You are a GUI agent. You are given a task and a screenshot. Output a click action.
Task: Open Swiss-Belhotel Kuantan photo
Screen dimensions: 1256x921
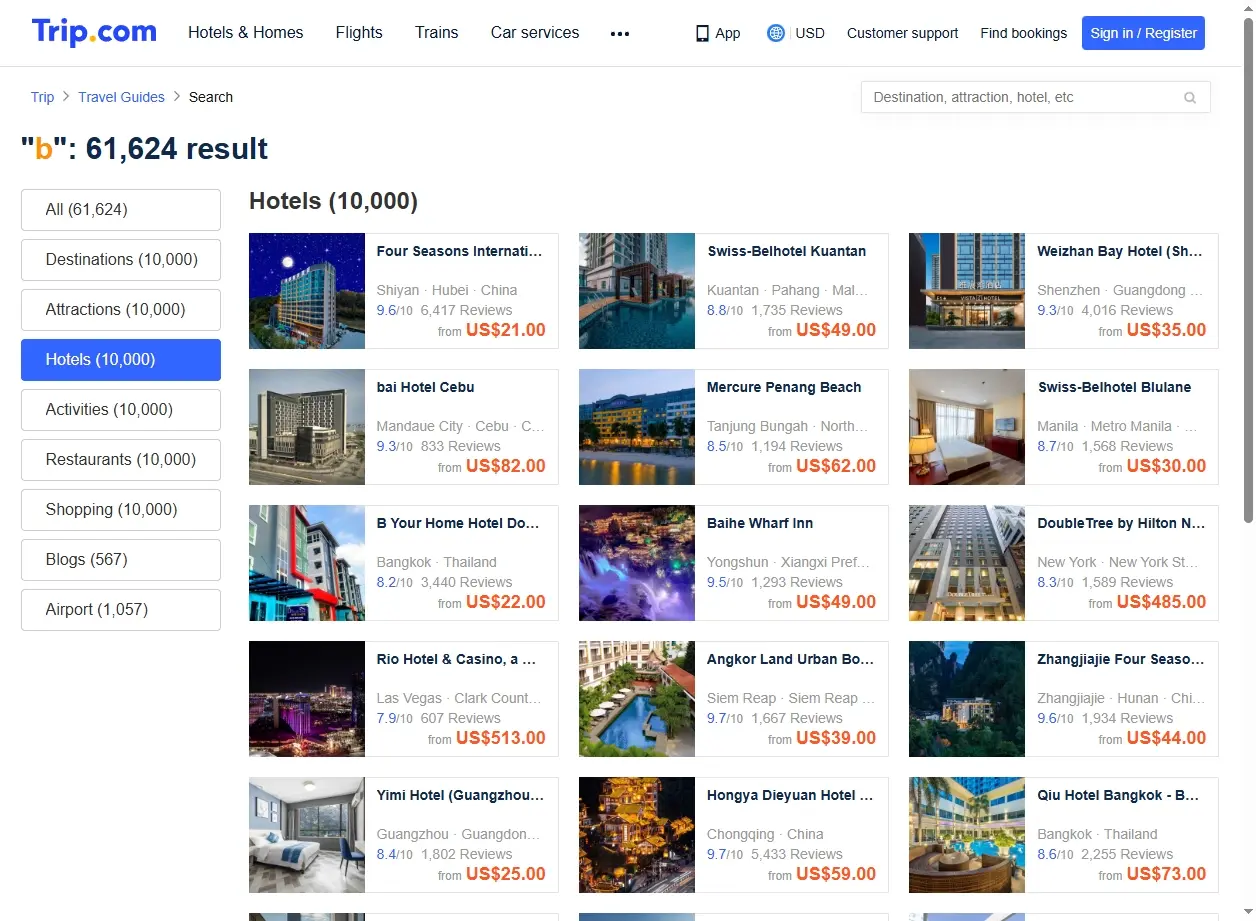pyautogui.click(x=637, y=291)
